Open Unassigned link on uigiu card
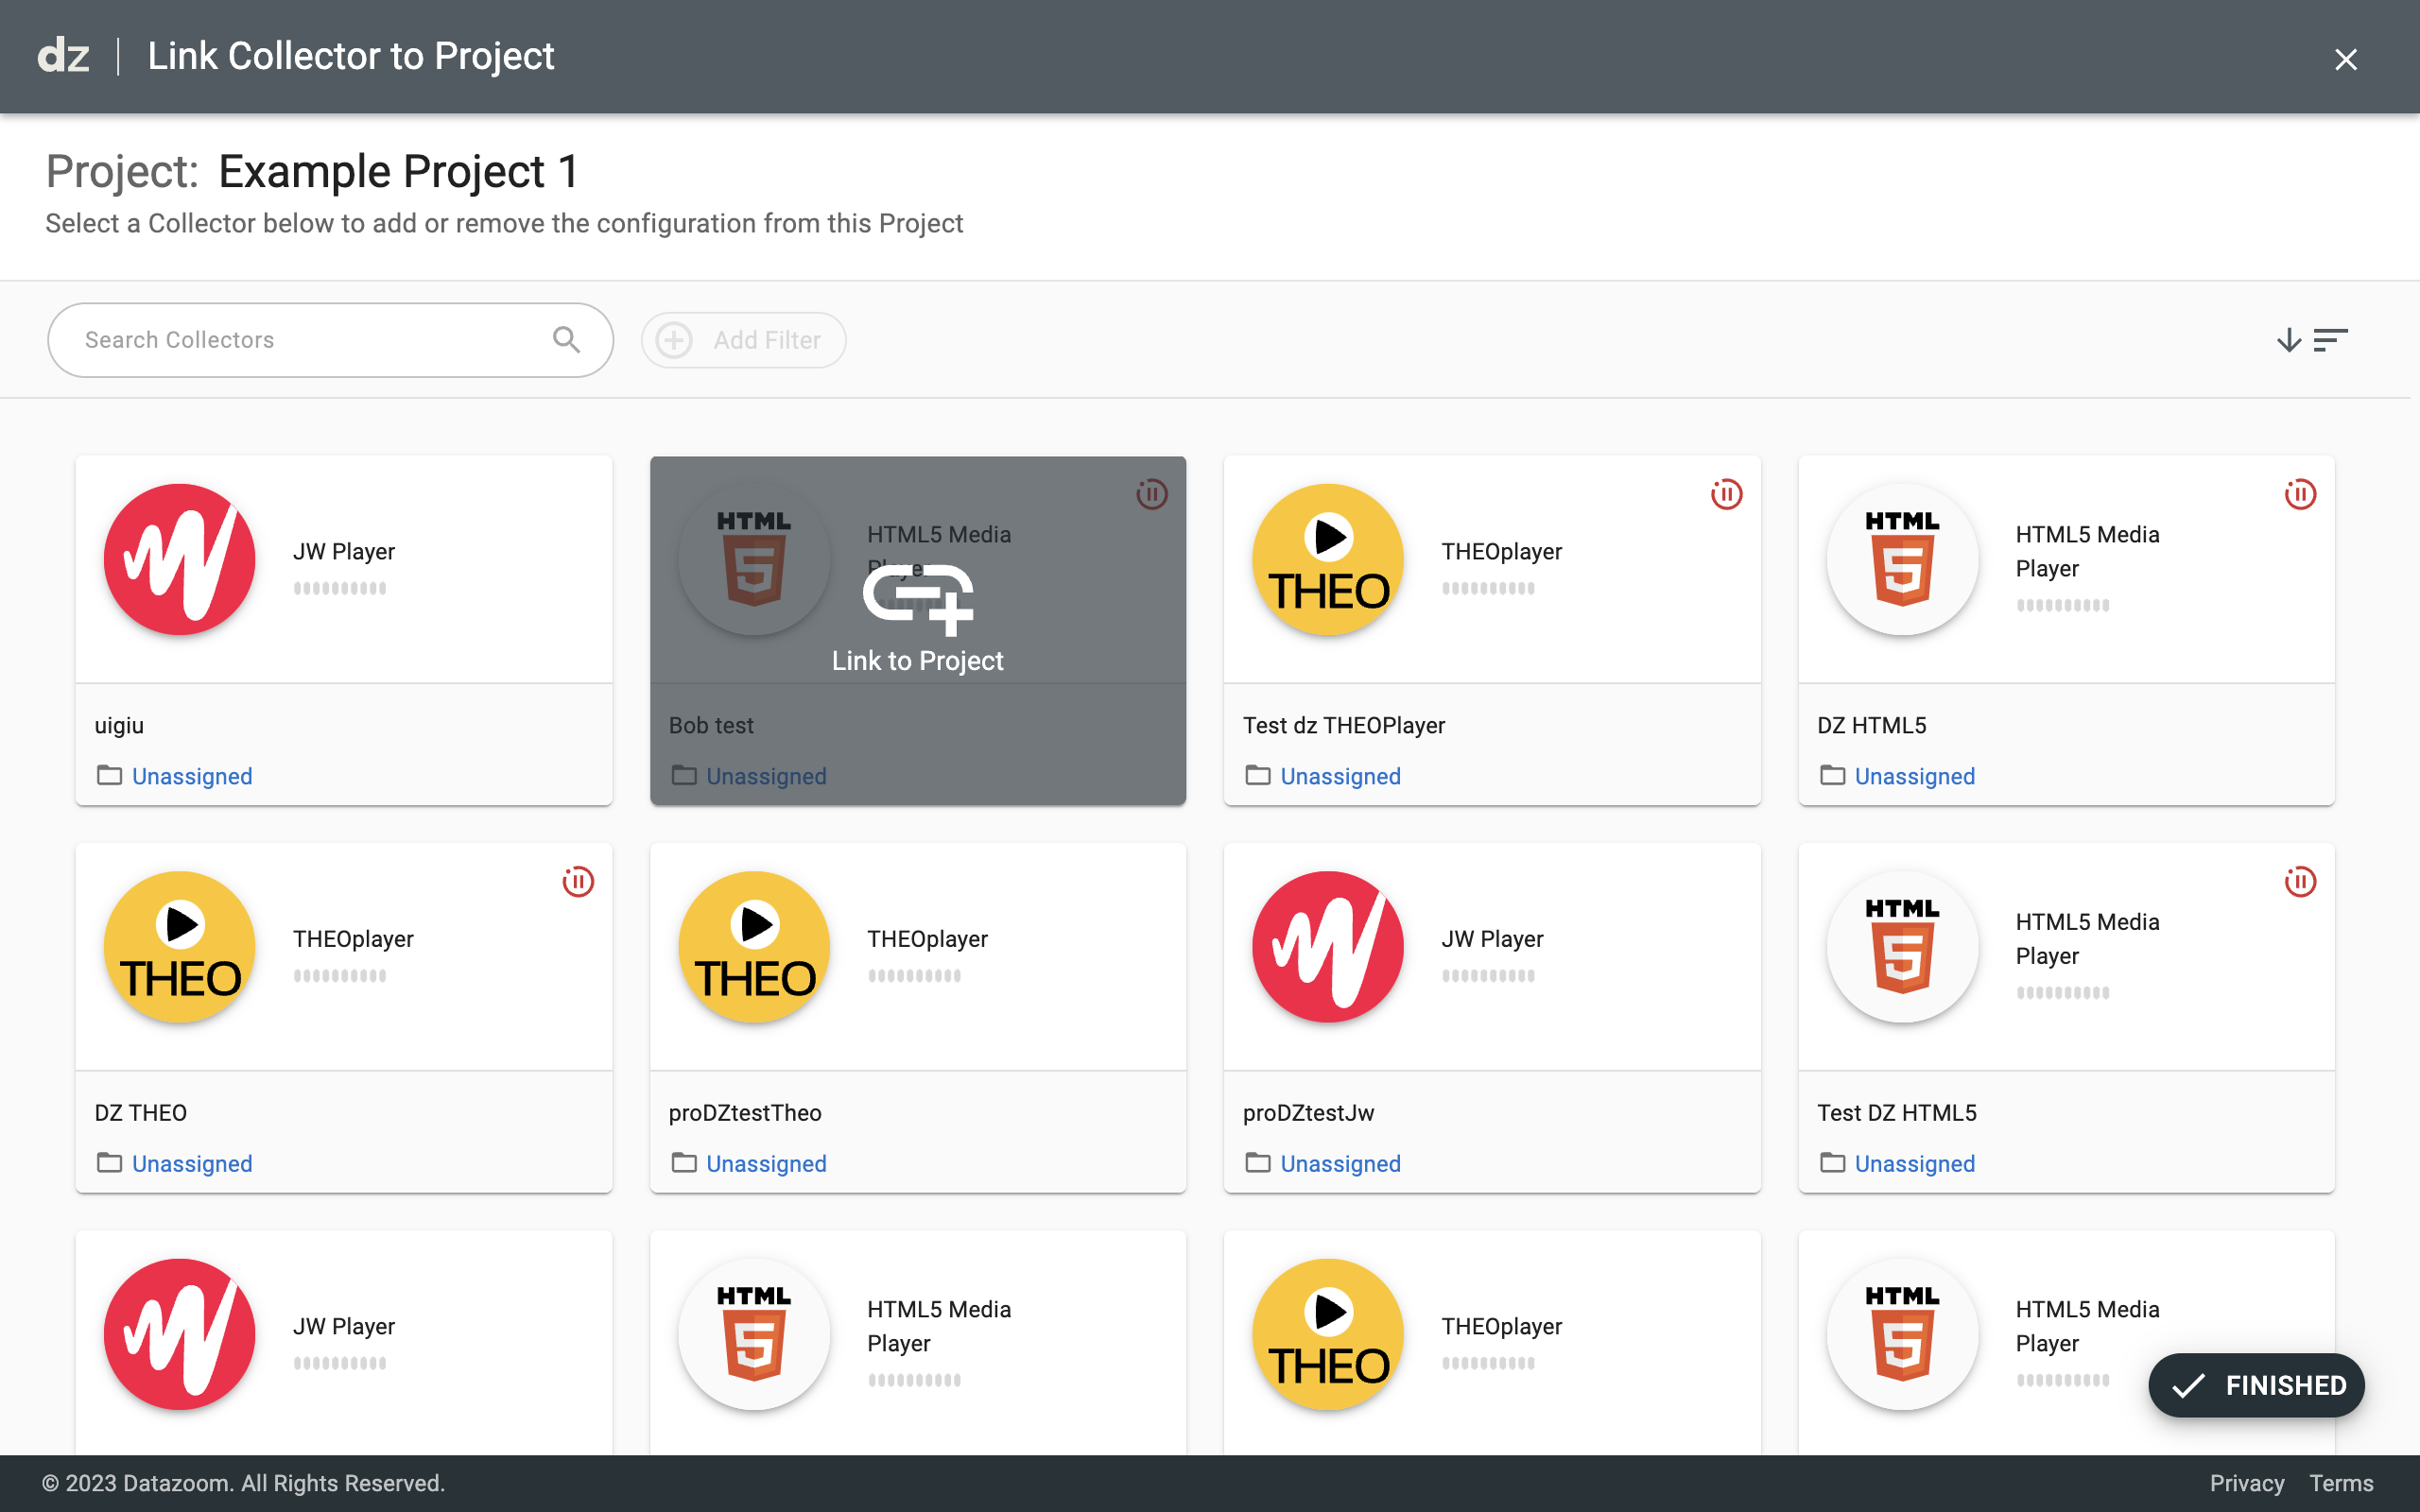The image size is (2420, 1512). click(192, 776)
